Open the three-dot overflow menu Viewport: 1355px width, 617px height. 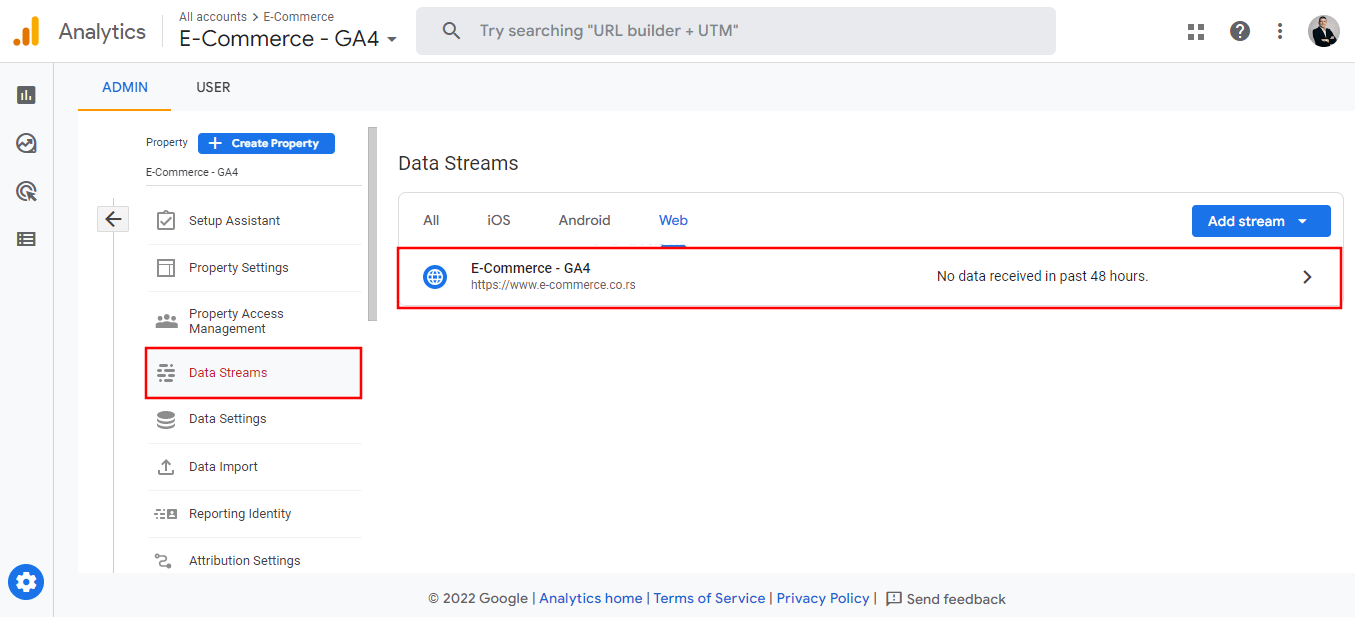(1280, 31)
